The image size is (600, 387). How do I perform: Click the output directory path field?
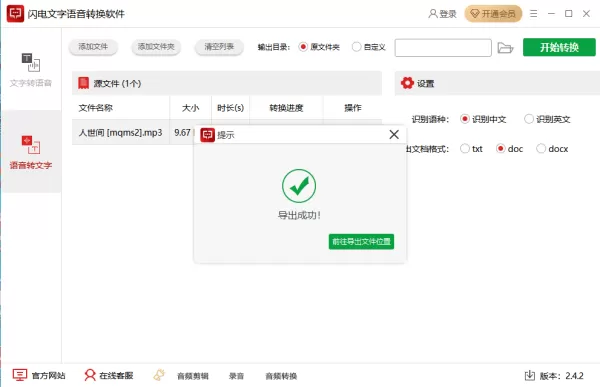[x=443, y=47]
